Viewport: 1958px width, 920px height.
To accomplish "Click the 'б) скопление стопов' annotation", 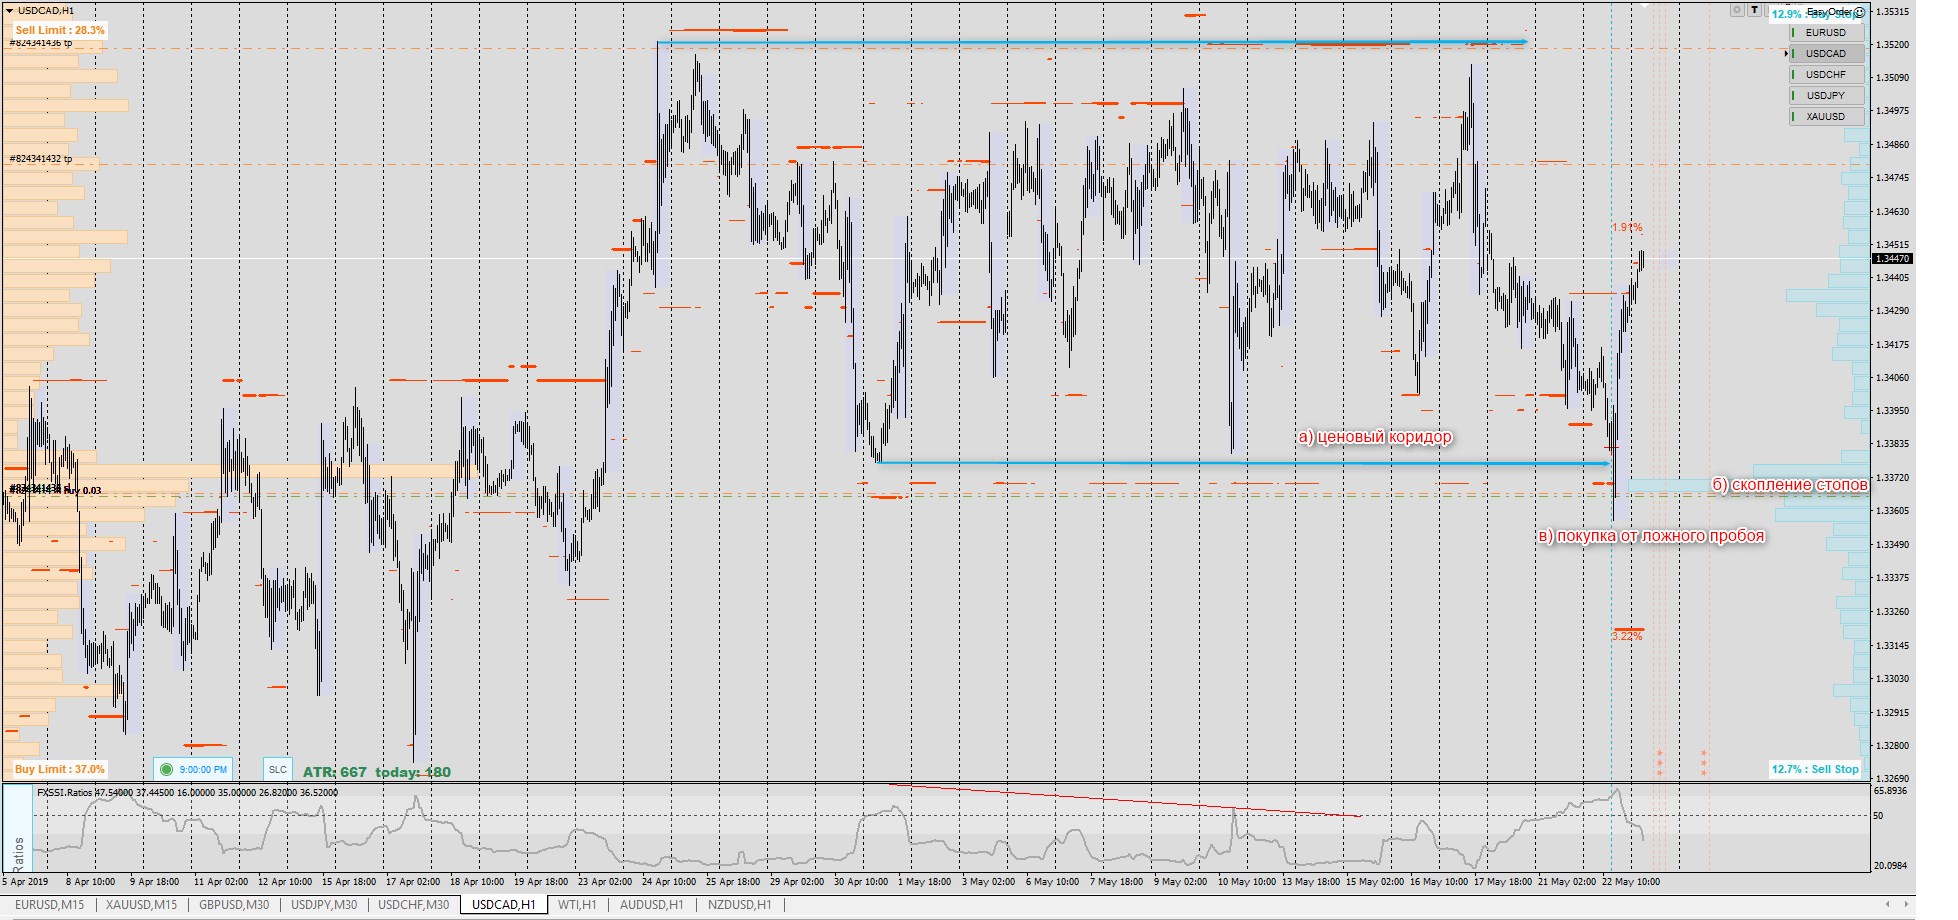I will tap(1789, 485).
